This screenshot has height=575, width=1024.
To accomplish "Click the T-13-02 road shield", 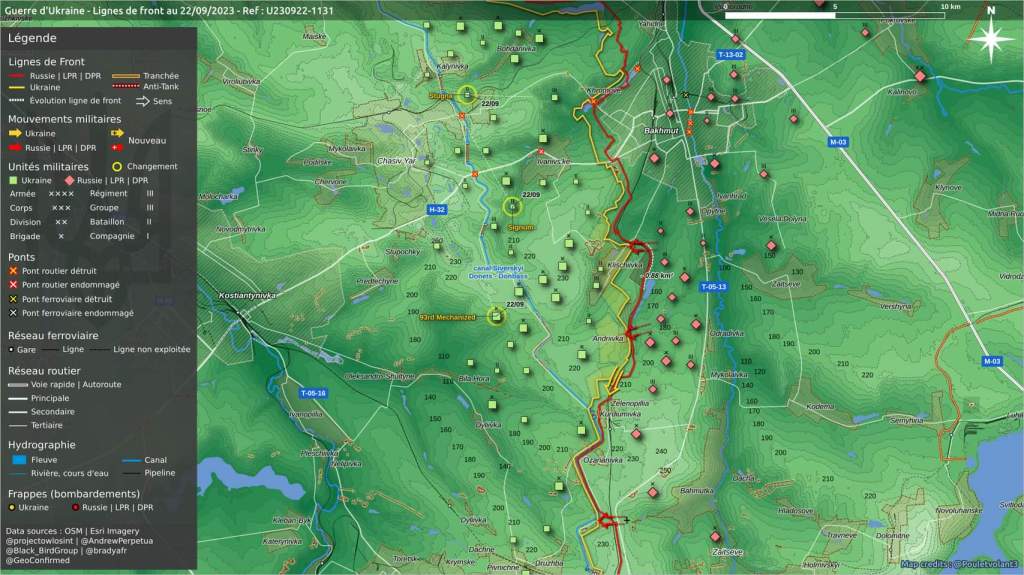I will [x=731, y=53].
